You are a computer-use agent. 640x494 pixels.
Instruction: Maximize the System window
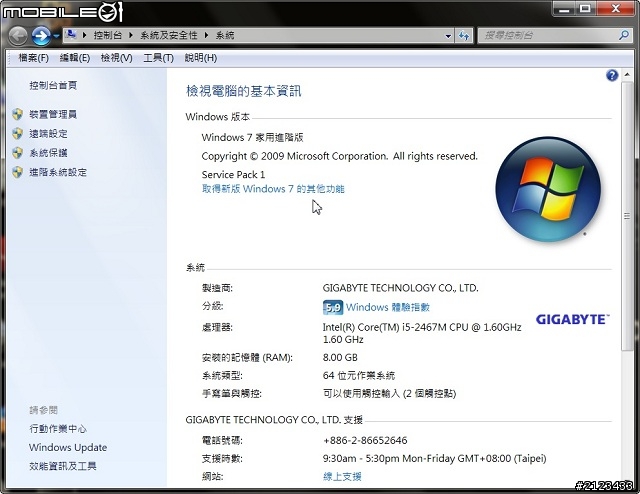585,8
